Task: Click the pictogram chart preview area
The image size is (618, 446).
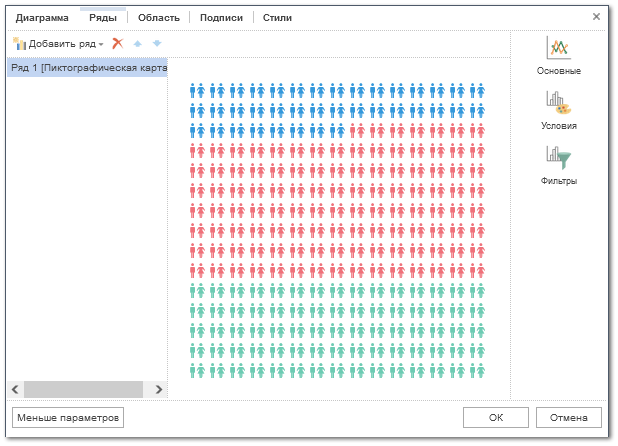Action: click(339, 228)
